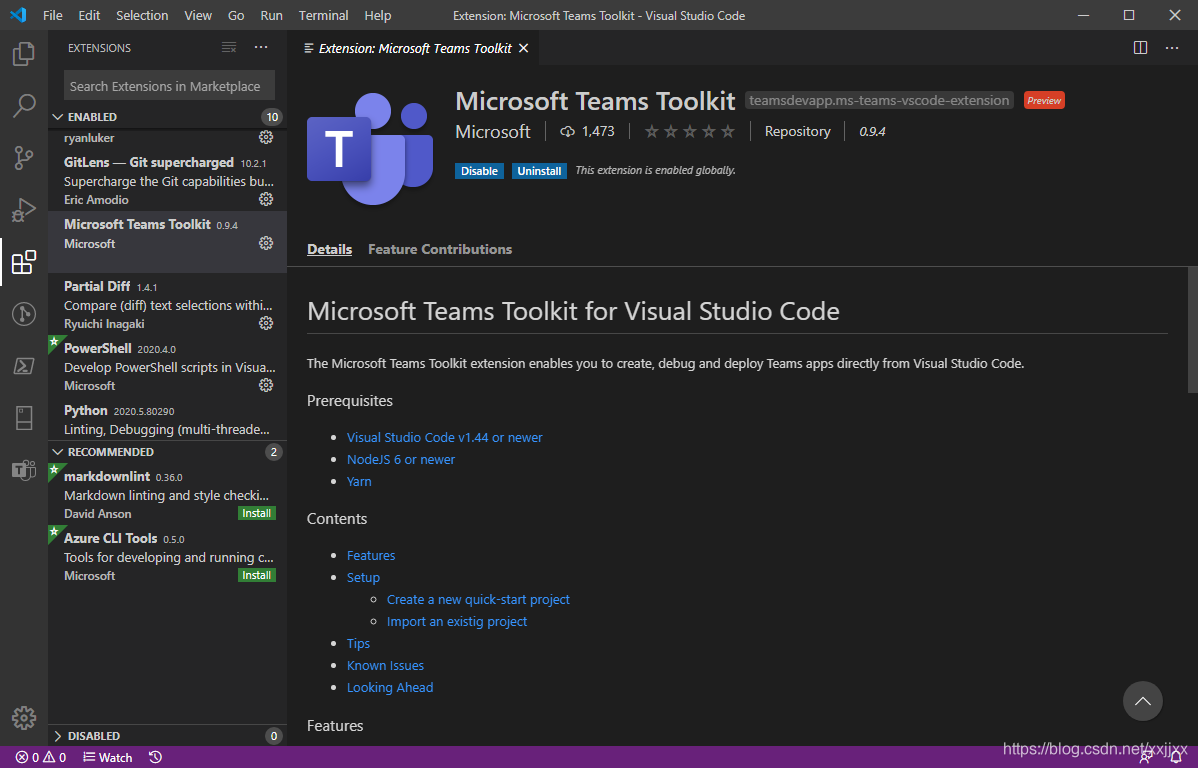This screenshot has height=768, width=1198.
Task: Open Visual Studio Code v1.44 or newer link
Action: click(x=445, y=437)
